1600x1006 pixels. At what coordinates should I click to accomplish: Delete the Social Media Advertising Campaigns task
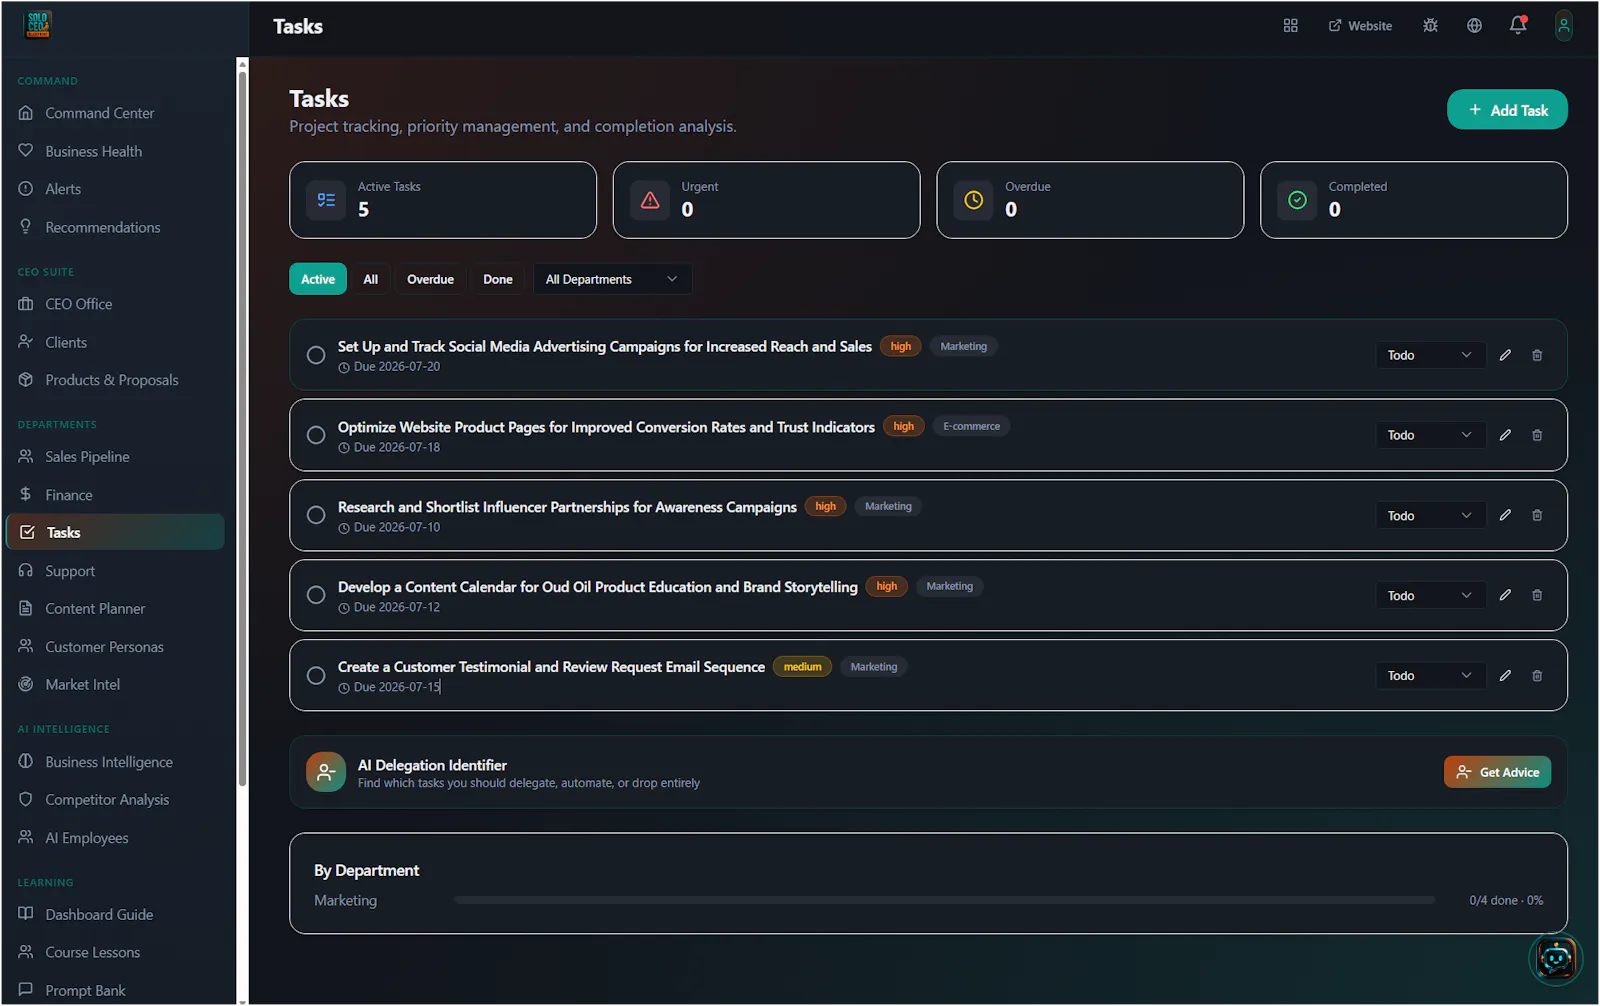tap(1537, 355)
